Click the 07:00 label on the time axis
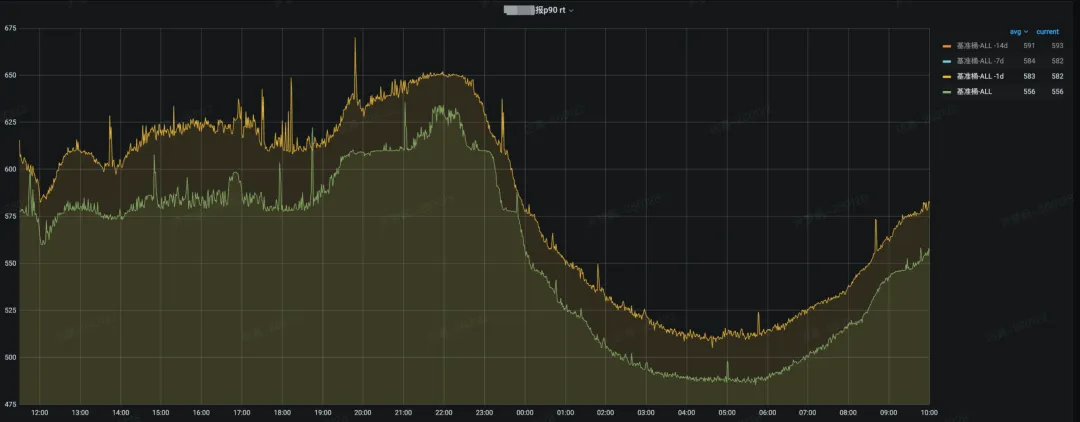The width and height of the screenshot is (1080, 422). [x=808, y=413]
